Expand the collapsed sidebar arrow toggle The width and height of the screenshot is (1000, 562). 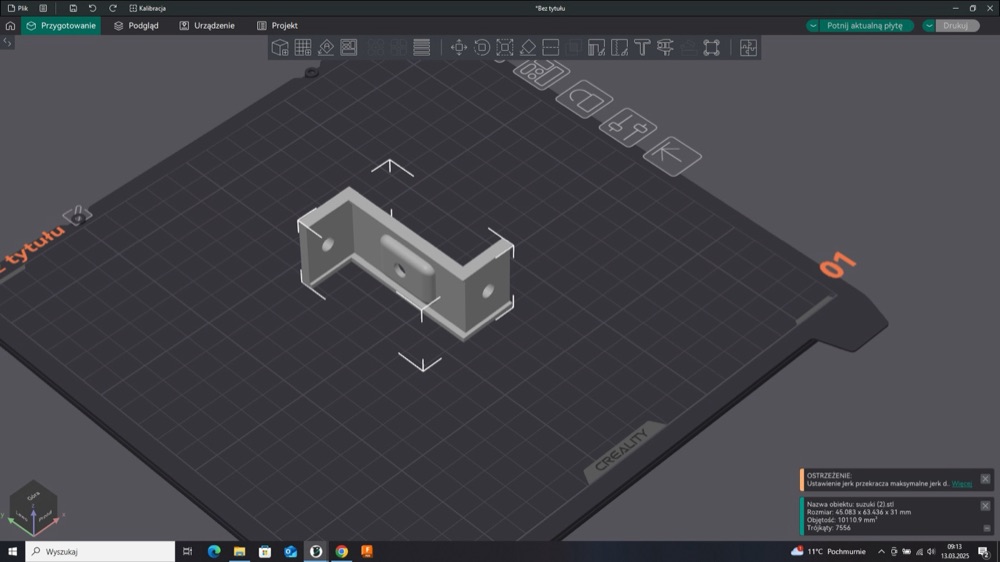tap(7, 42)
